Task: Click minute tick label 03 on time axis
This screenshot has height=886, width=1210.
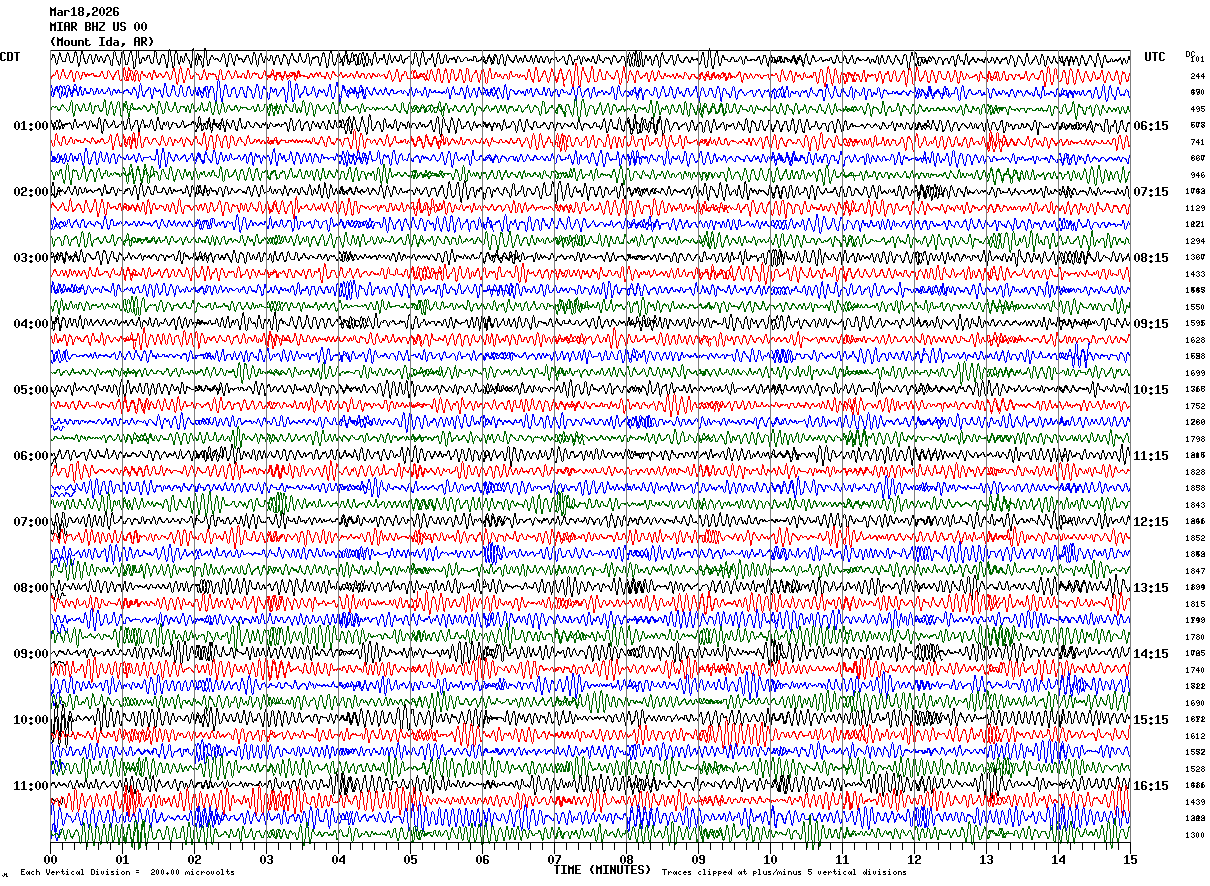Action: point(266,860)
